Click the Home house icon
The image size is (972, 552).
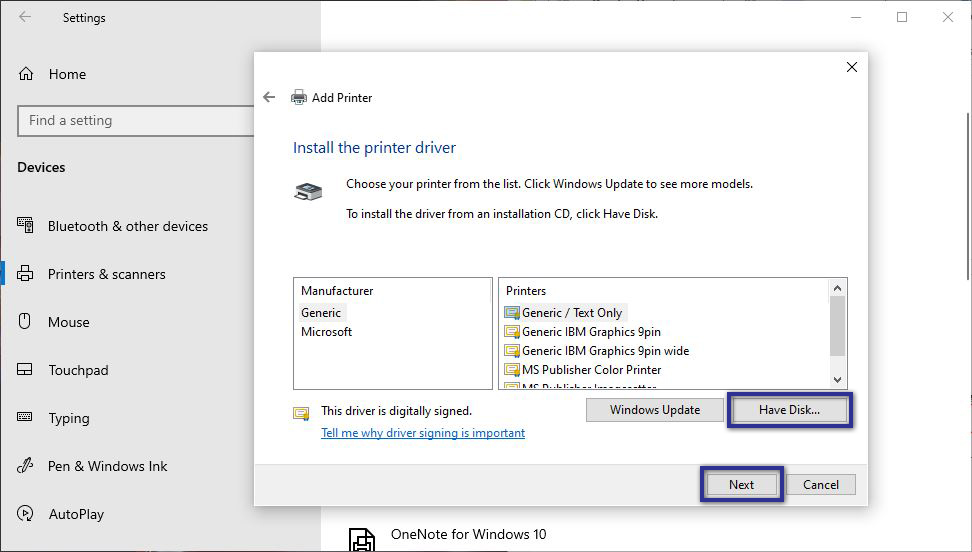(x=26, y=74)
